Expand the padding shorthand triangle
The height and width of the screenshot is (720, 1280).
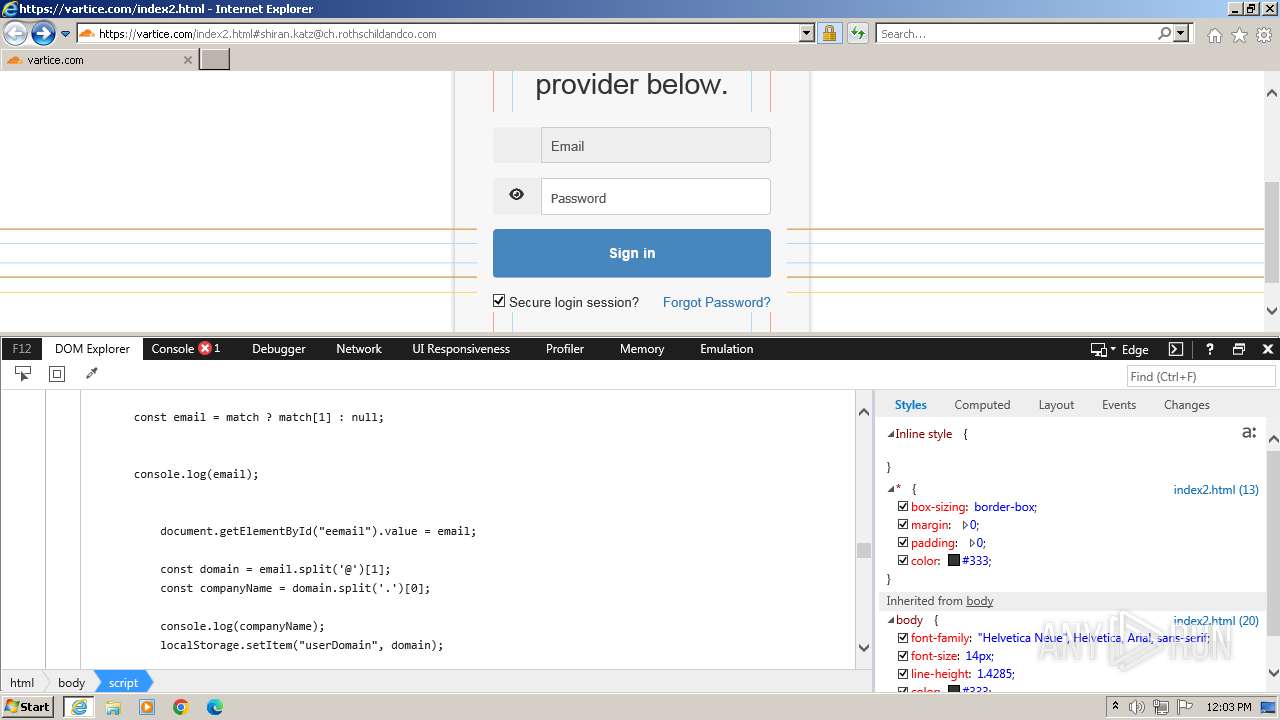tap(972, 543)
